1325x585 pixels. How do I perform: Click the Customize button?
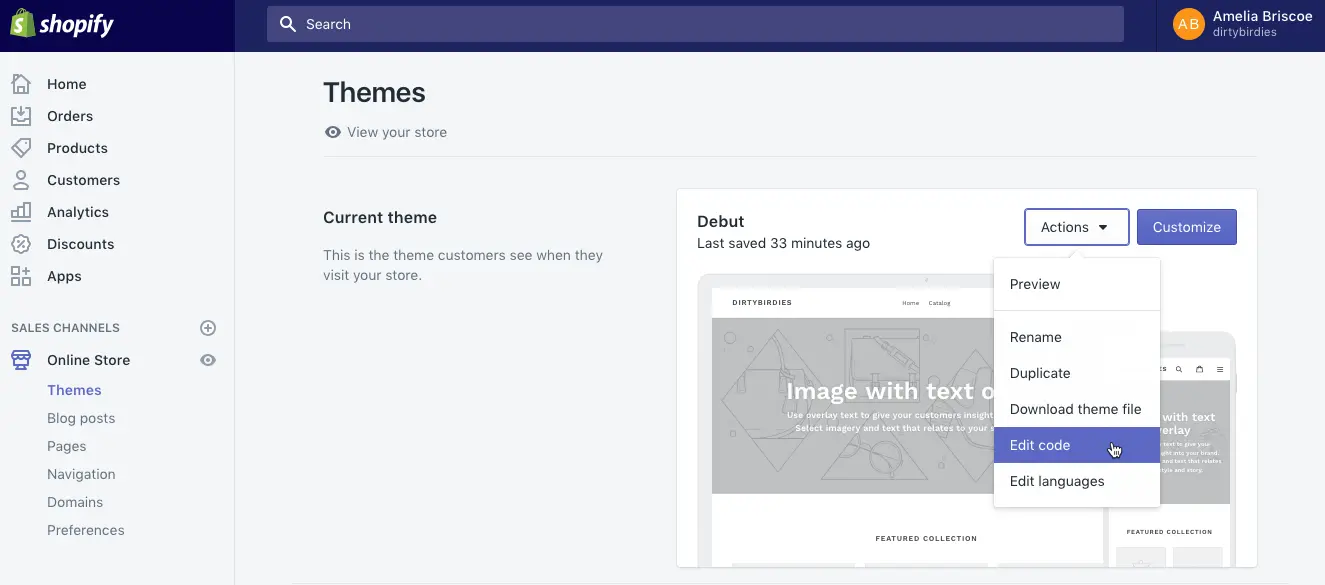tap(1186, 227)
